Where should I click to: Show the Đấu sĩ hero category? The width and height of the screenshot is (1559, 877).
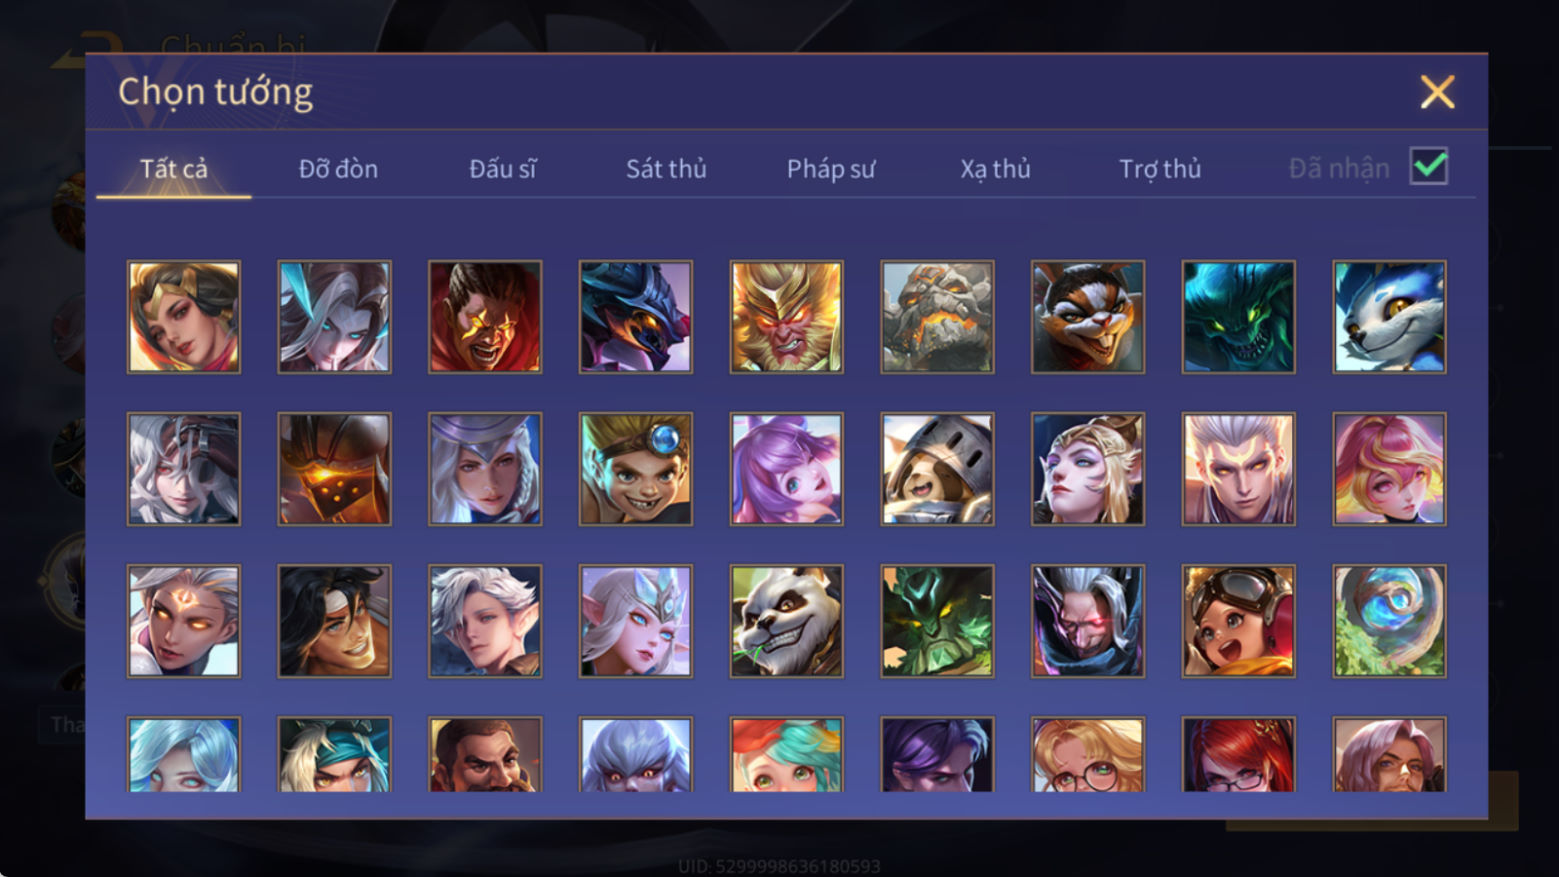tap(502, 169)
